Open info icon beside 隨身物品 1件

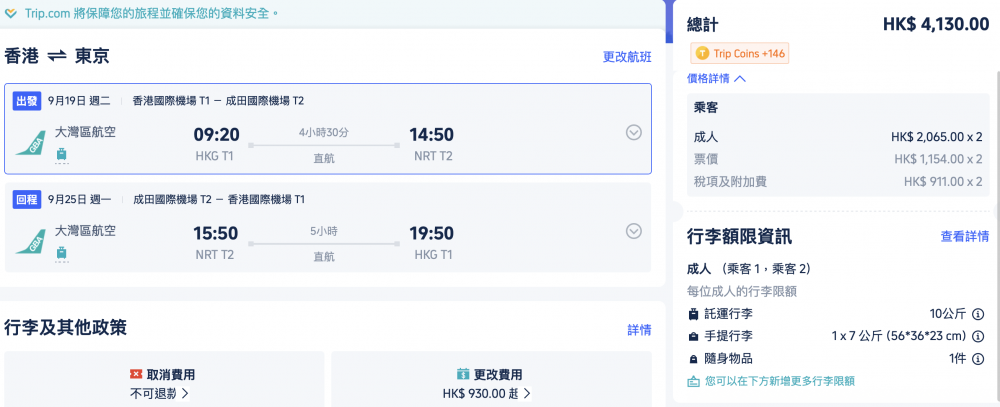coord(977,359)
